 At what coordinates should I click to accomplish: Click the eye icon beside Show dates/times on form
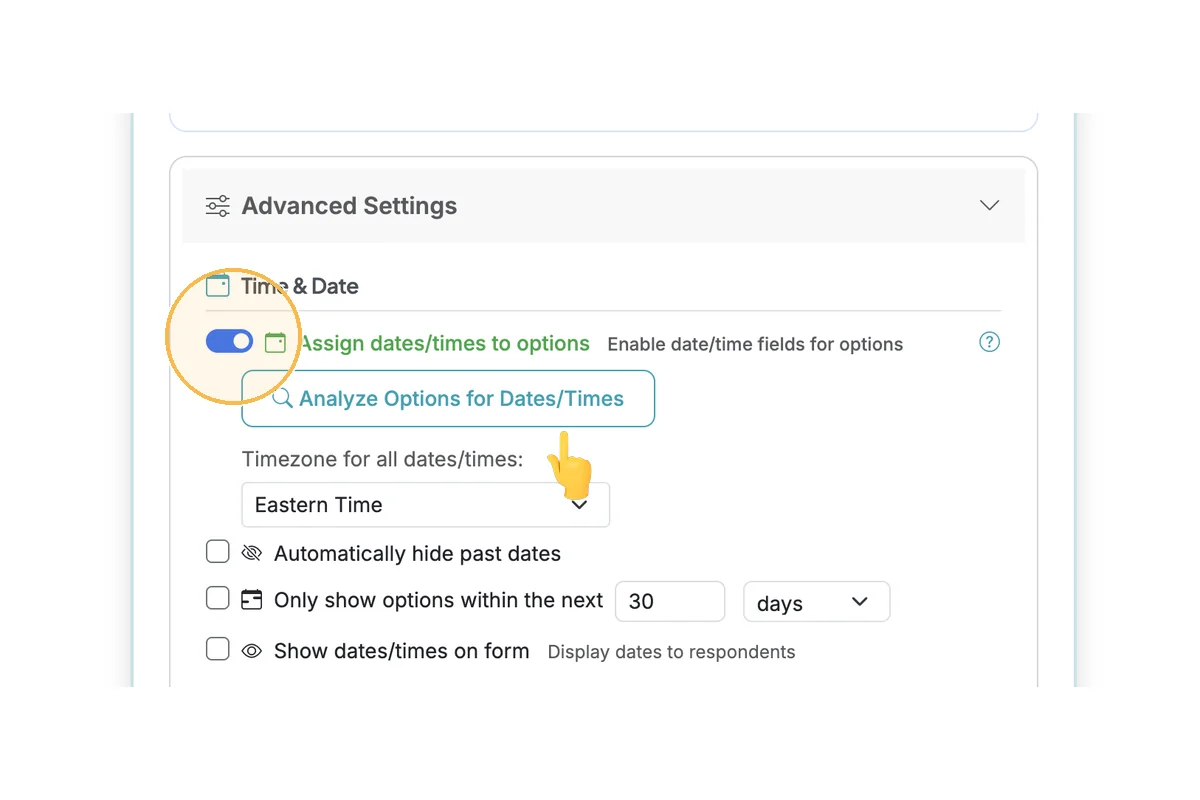(252, 651)
